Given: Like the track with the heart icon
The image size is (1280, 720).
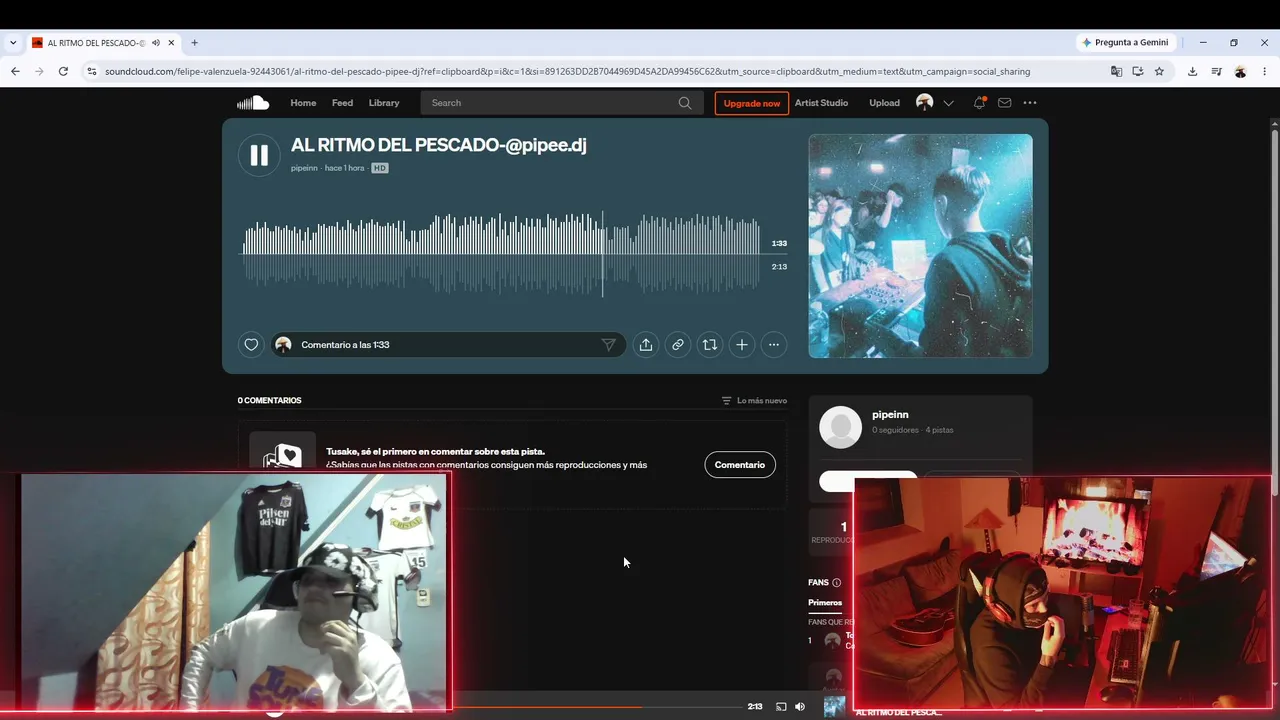Looking at the screenshot, I should (x=251, y=345).
